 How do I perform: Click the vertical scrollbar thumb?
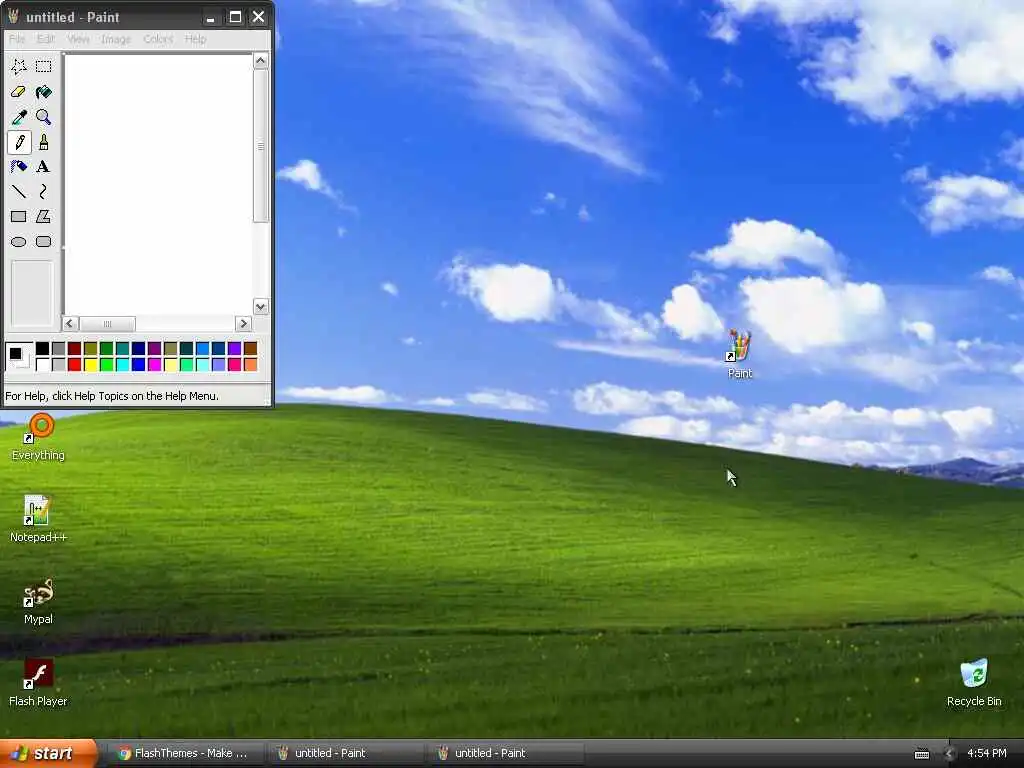(261, 146)
